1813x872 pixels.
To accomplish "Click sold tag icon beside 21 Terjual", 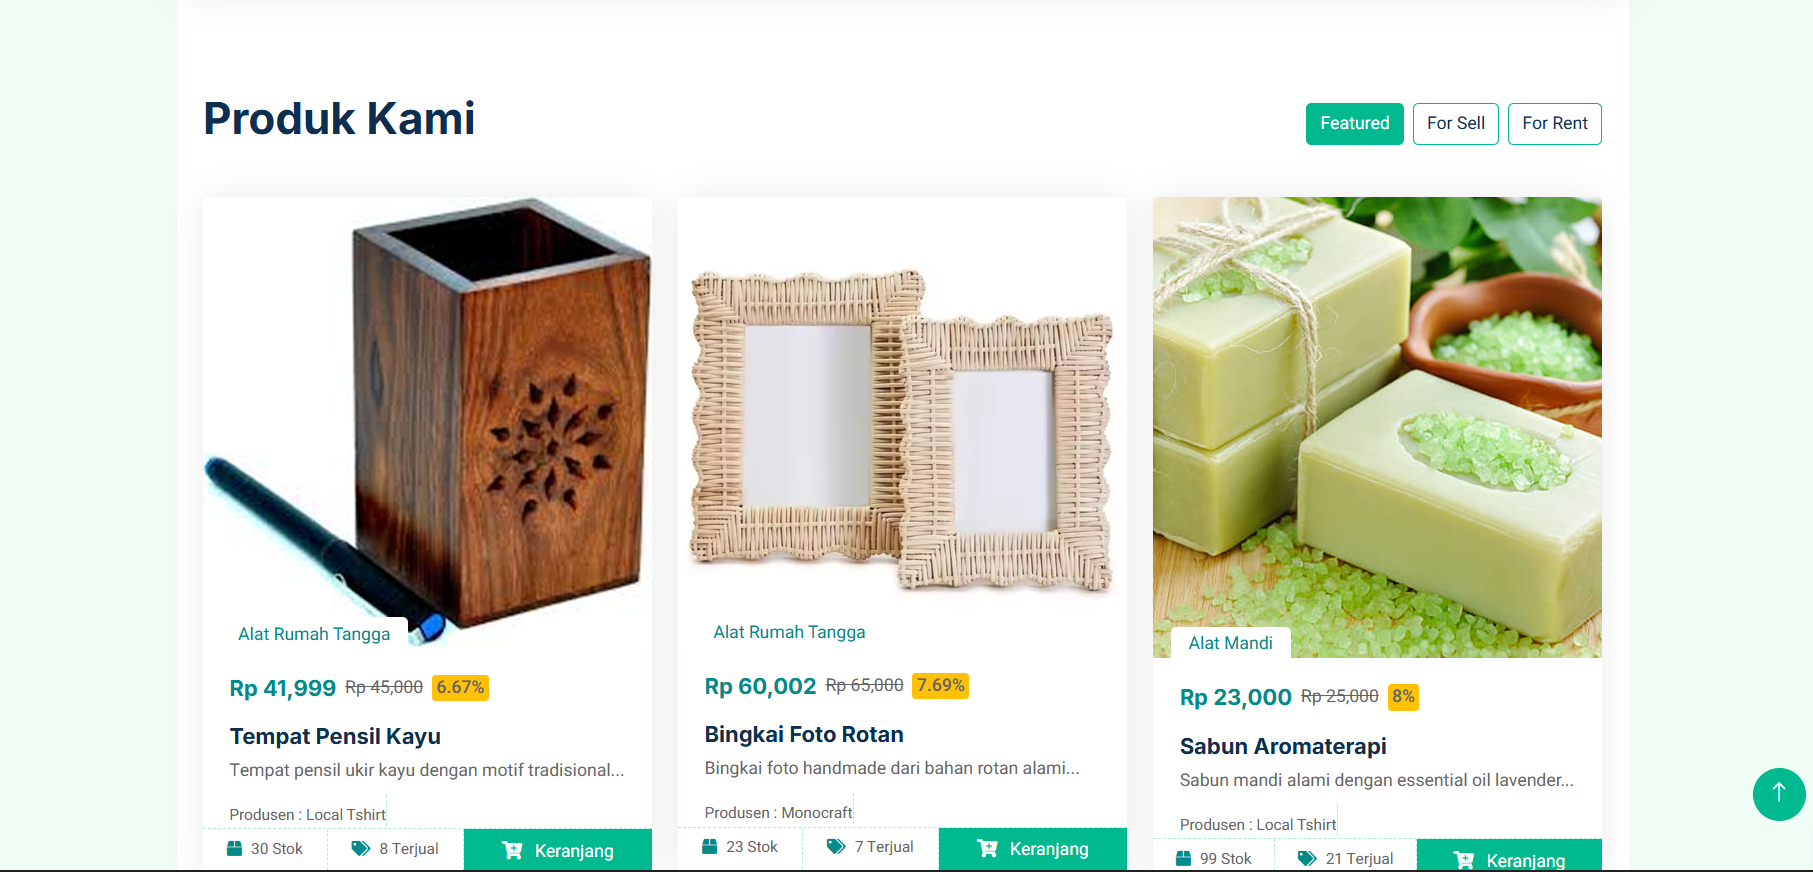I will click(x=1307, y=859).
